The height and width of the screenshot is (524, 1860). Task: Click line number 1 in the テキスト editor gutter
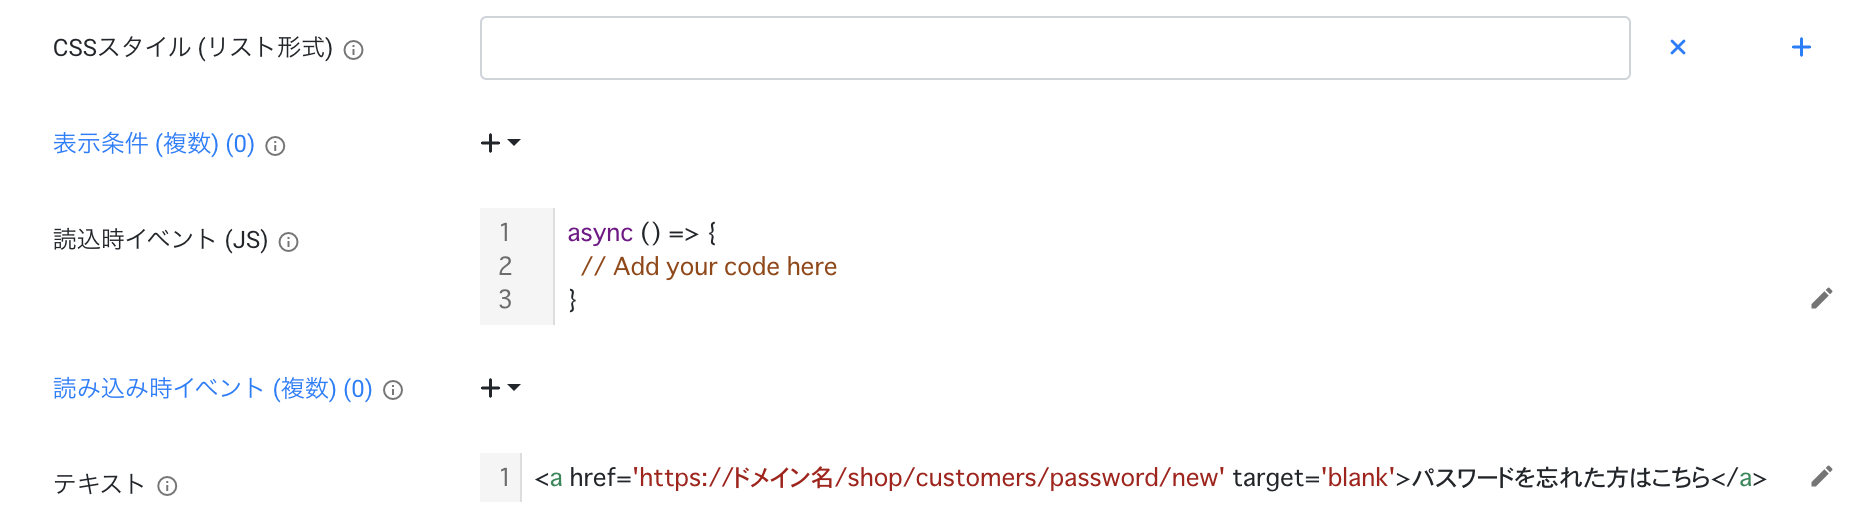pyautogui.click(x=504, y=478)
